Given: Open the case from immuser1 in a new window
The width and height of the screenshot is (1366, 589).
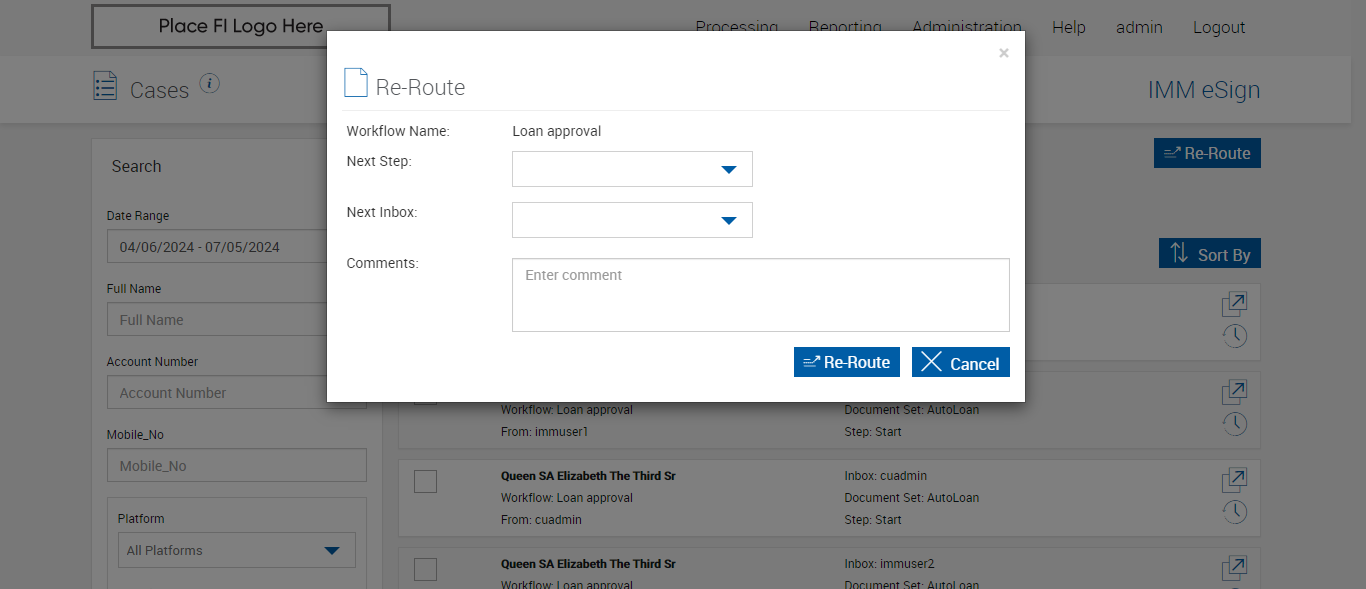Looking at the screenshot, I should click(1234, 391).
